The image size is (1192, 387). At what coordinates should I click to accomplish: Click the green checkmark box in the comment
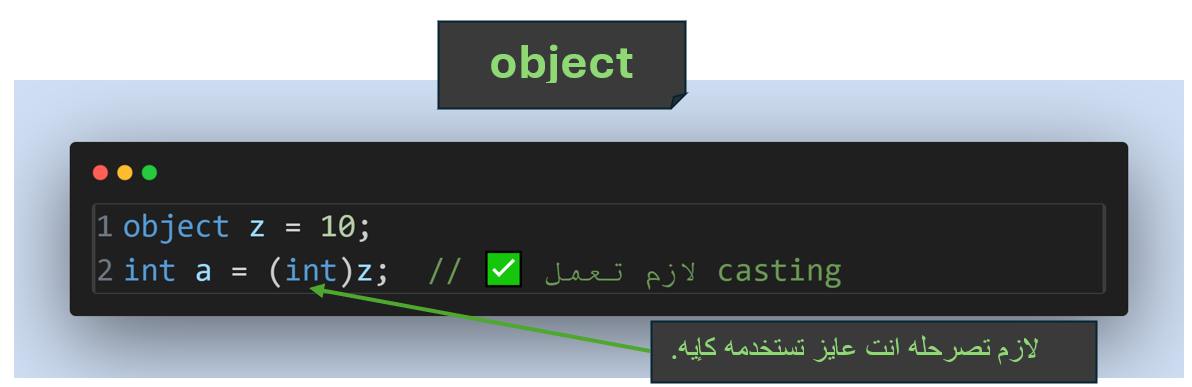point(503,269)
